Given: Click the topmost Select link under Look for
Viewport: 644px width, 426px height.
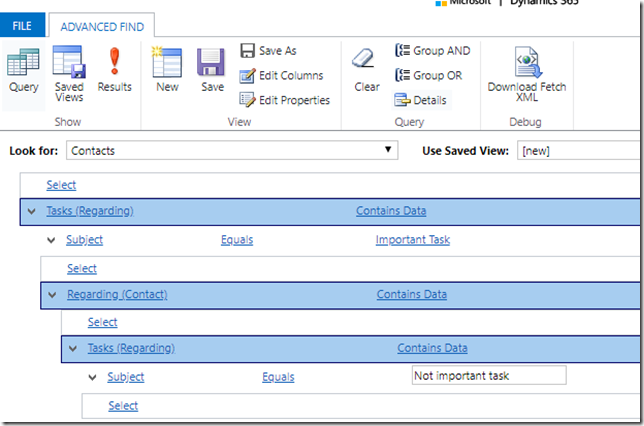Looking at the screenshot, I should (x=61, y=185).
